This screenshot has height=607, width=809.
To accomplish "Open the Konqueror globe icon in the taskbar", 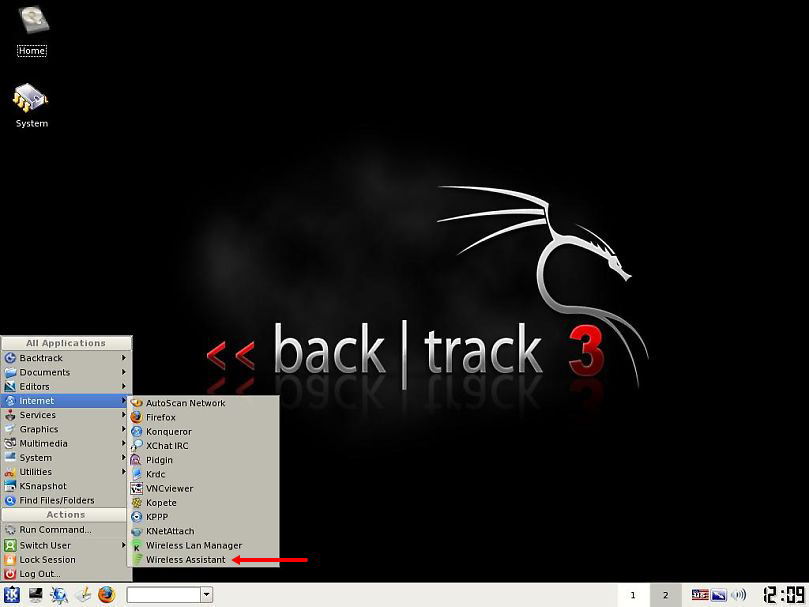I will [x=59, y=595].
